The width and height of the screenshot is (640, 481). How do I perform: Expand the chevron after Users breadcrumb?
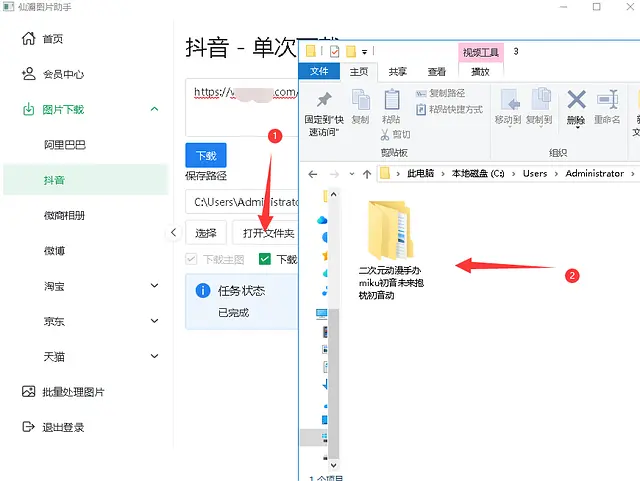coord(556,174)
